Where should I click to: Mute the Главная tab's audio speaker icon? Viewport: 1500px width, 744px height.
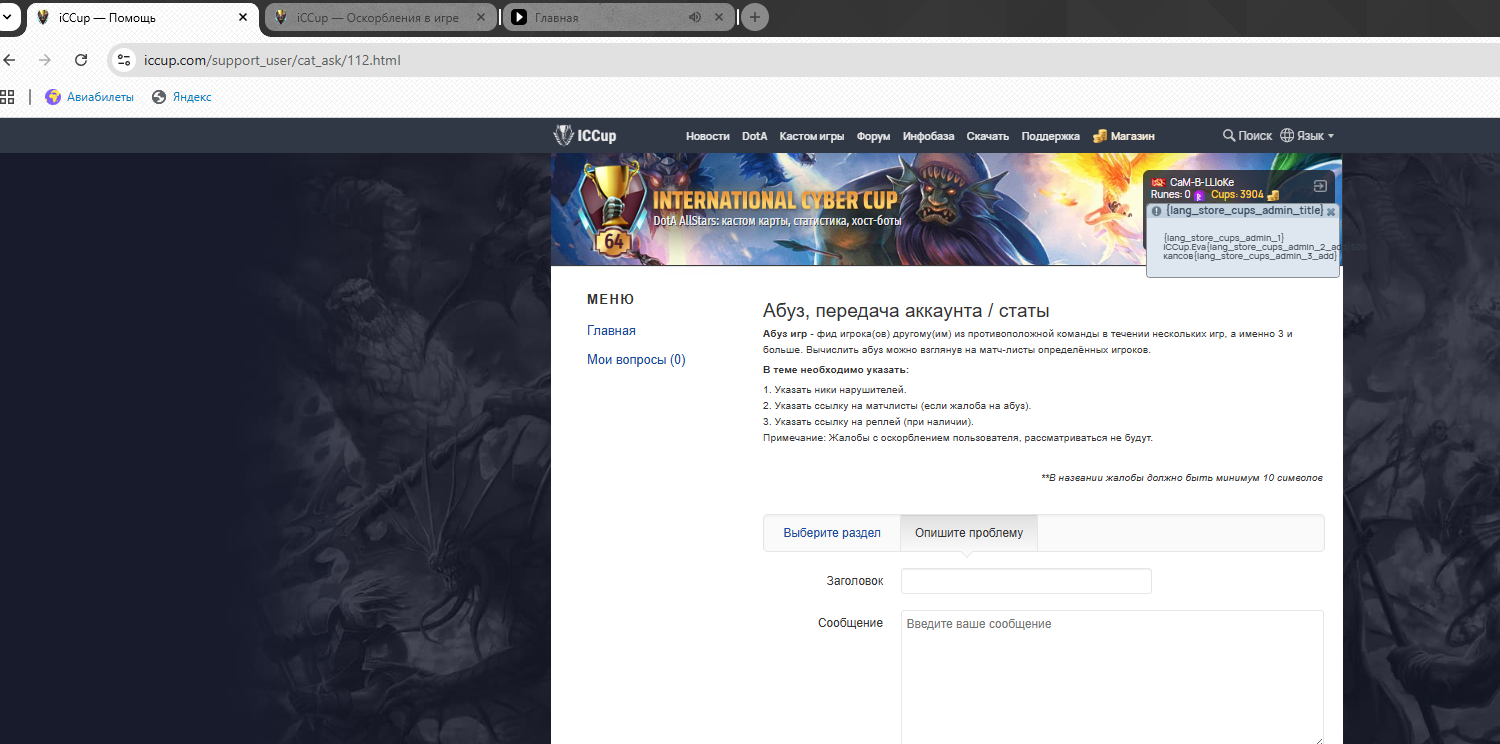695,17
